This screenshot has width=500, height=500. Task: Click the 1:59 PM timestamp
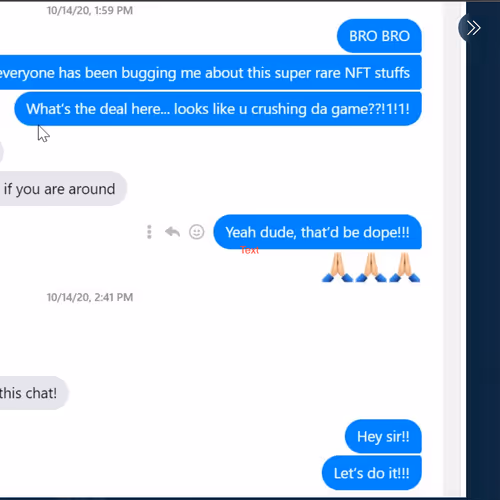(90, 11)
